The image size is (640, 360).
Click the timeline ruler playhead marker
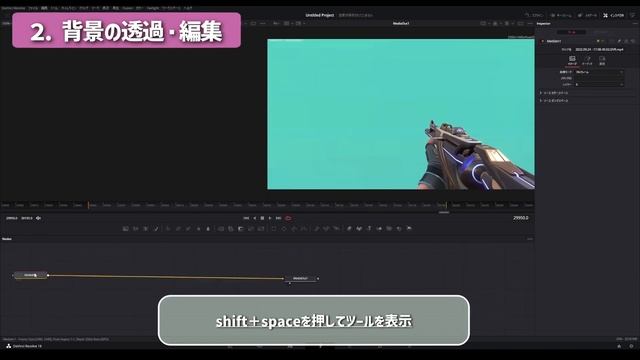coord(88,205)
